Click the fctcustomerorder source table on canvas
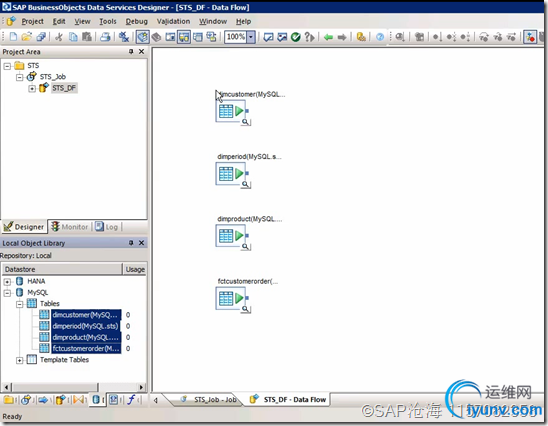Screen dimensions: 548x426 230,298
